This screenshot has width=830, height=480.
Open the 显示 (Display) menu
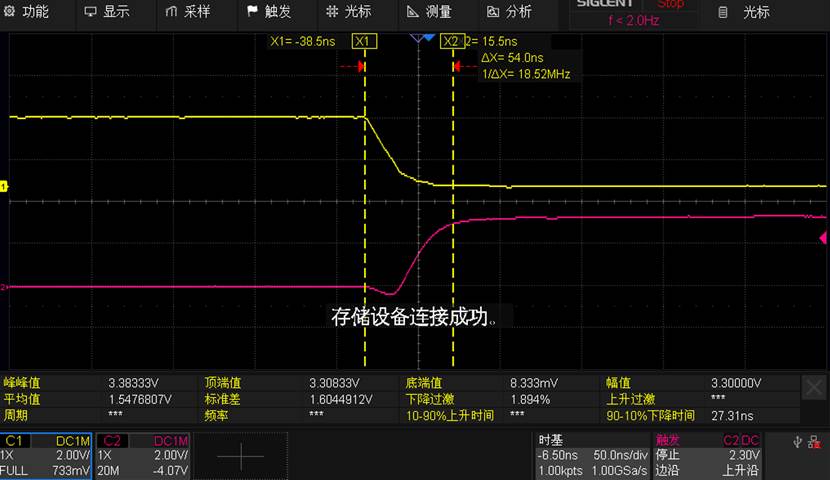pyautogui.click(x=107, y=11)
